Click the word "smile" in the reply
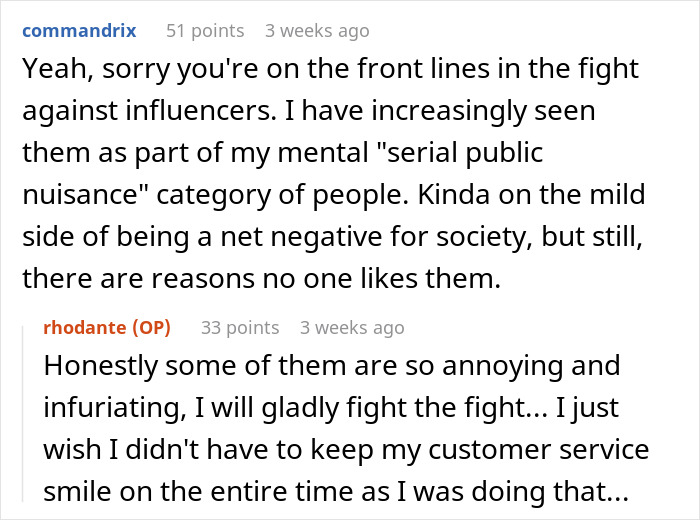Image resolution: width=700 pixels, height=520 pixels. 78,491
